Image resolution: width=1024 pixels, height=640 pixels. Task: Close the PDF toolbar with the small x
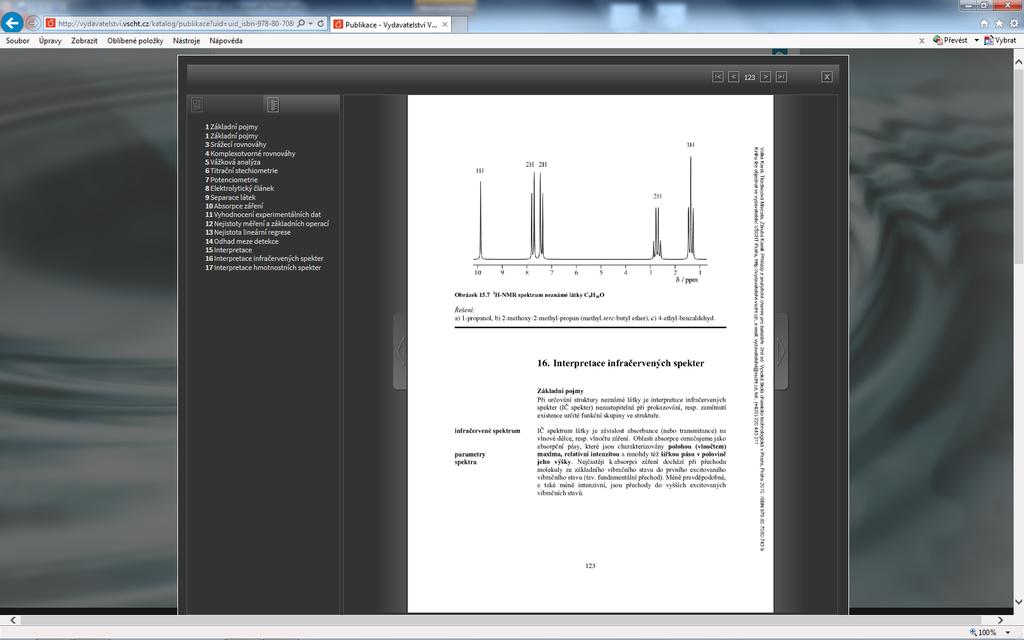click(x=921, y=40)
